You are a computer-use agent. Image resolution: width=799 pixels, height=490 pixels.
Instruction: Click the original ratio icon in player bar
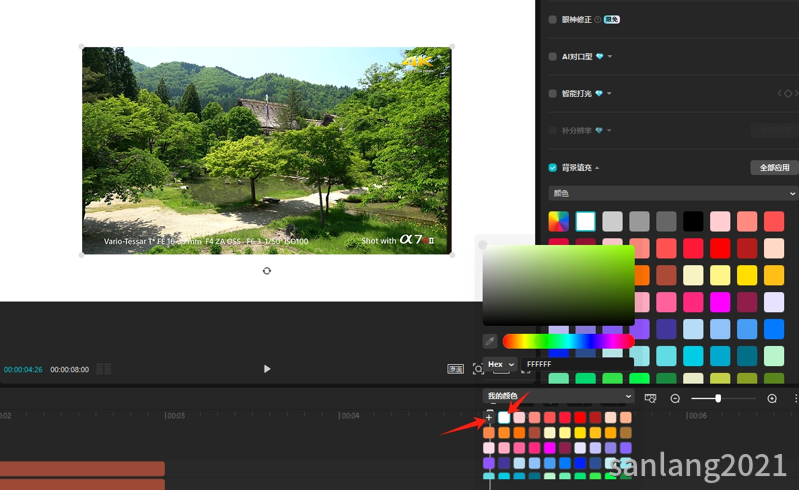click(455, 369)
